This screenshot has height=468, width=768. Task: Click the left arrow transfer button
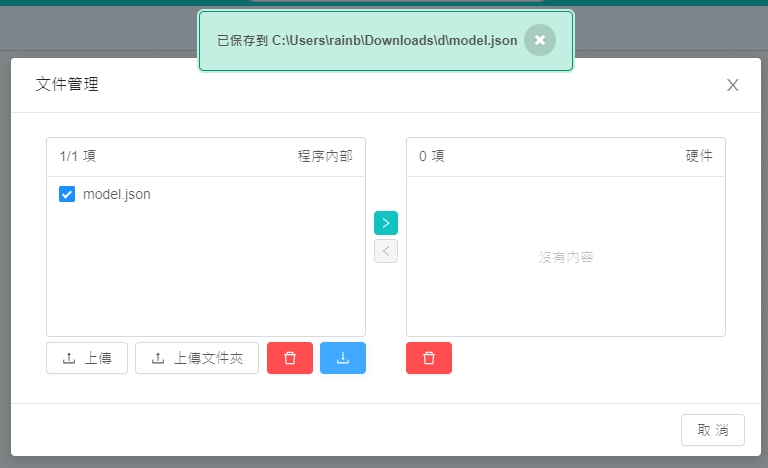(386, 251)
